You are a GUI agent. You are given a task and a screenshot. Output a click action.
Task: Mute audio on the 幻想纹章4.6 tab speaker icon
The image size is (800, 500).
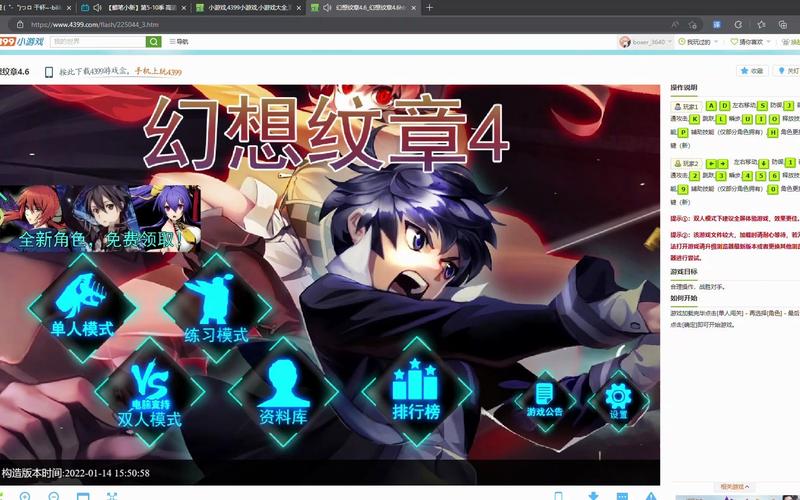click(x=327, y=8)
